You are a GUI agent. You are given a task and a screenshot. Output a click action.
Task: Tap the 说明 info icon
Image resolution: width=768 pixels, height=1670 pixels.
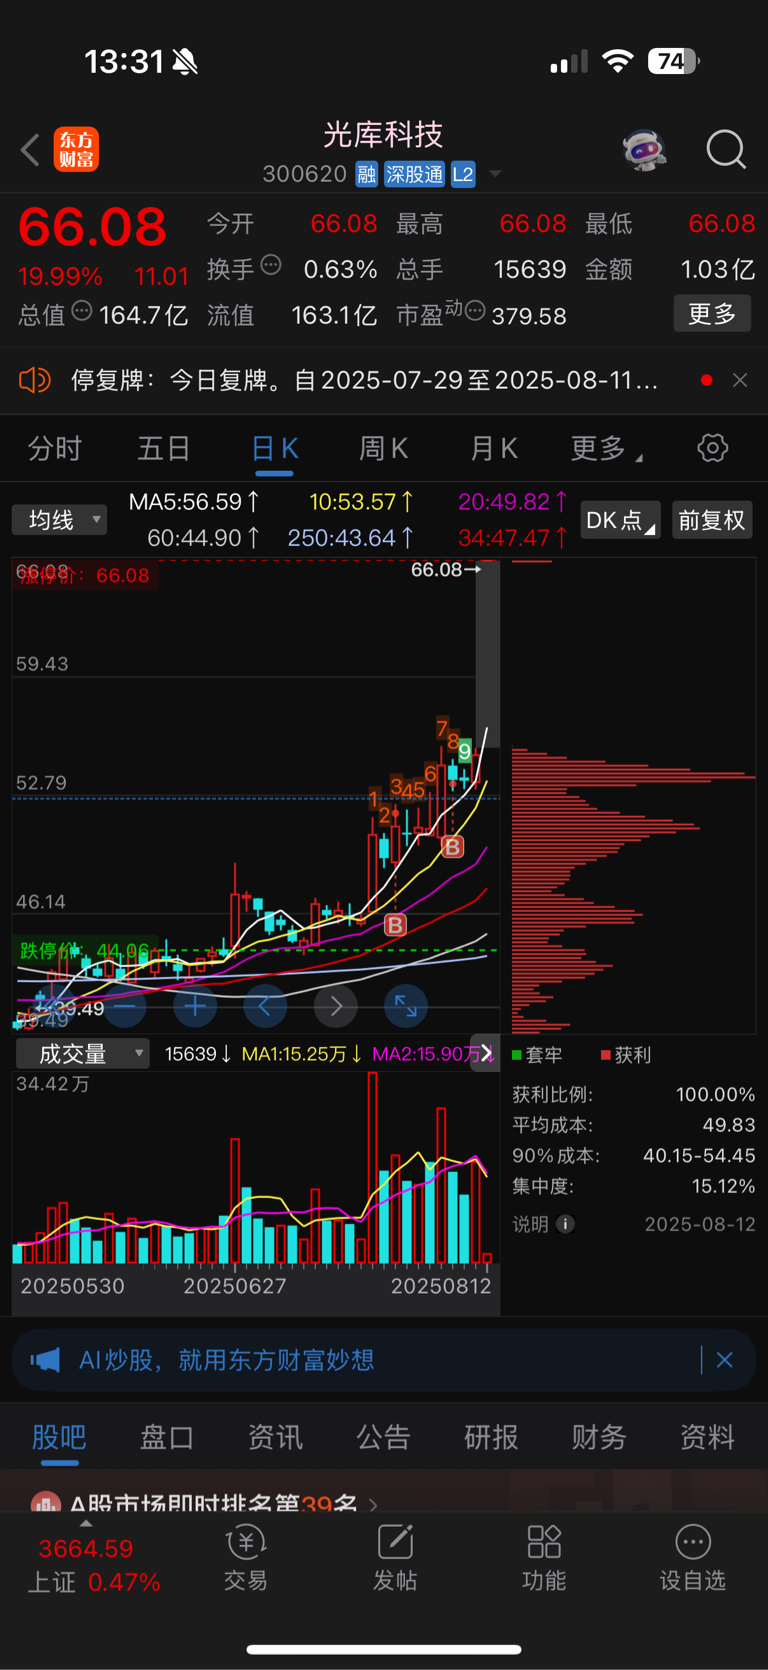tap(565, 1224)
